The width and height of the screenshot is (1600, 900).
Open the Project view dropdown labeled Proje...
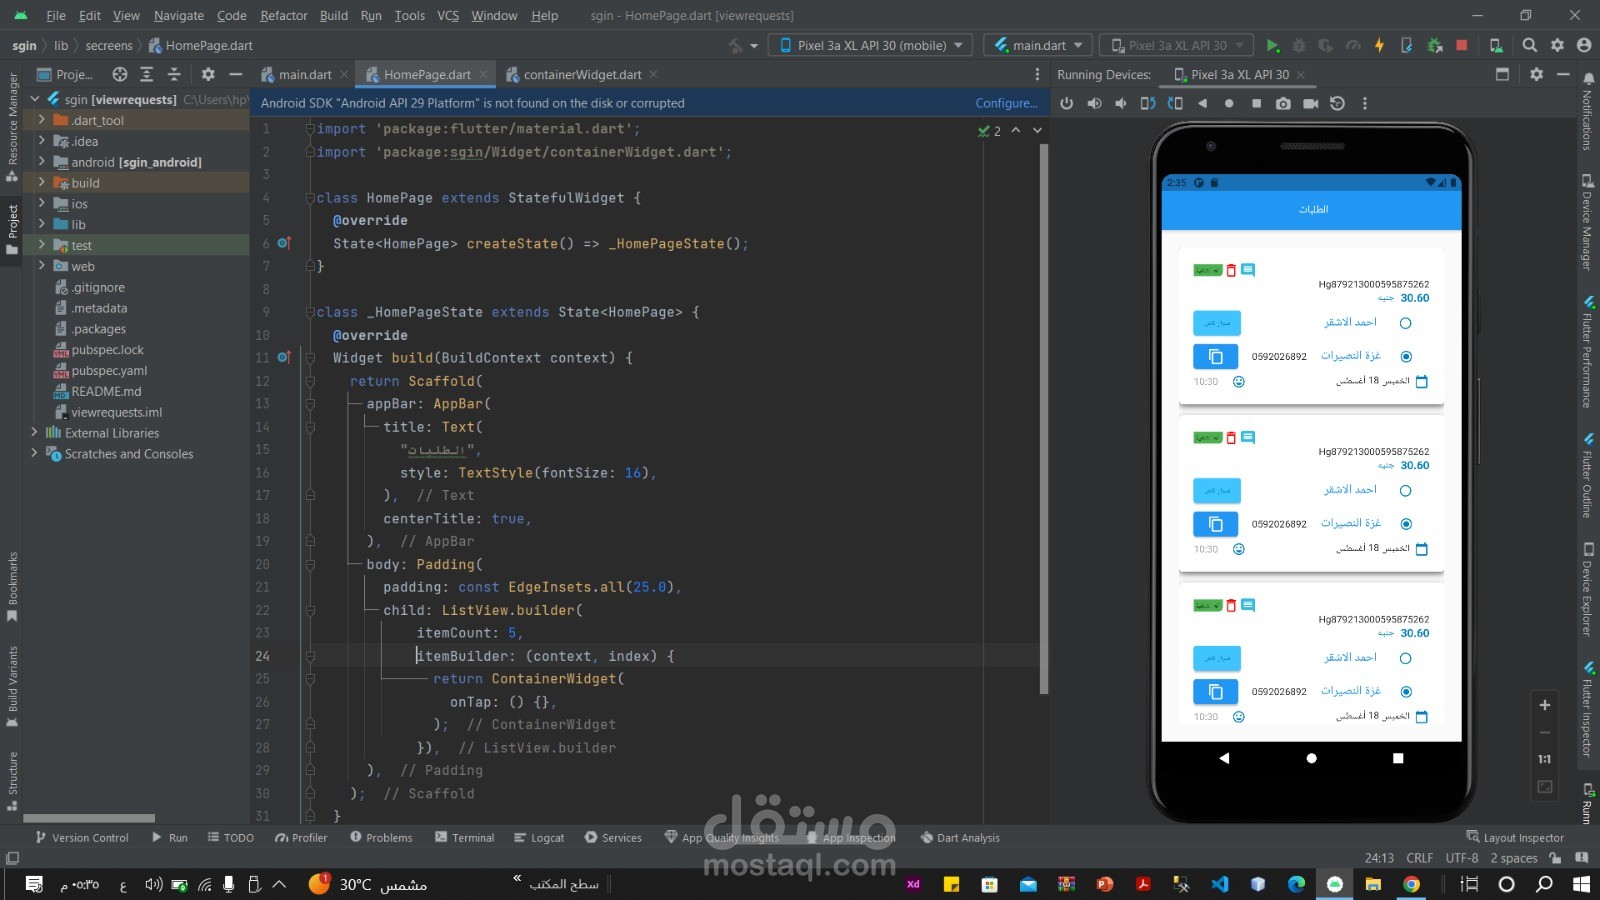[x=65, y=74]
